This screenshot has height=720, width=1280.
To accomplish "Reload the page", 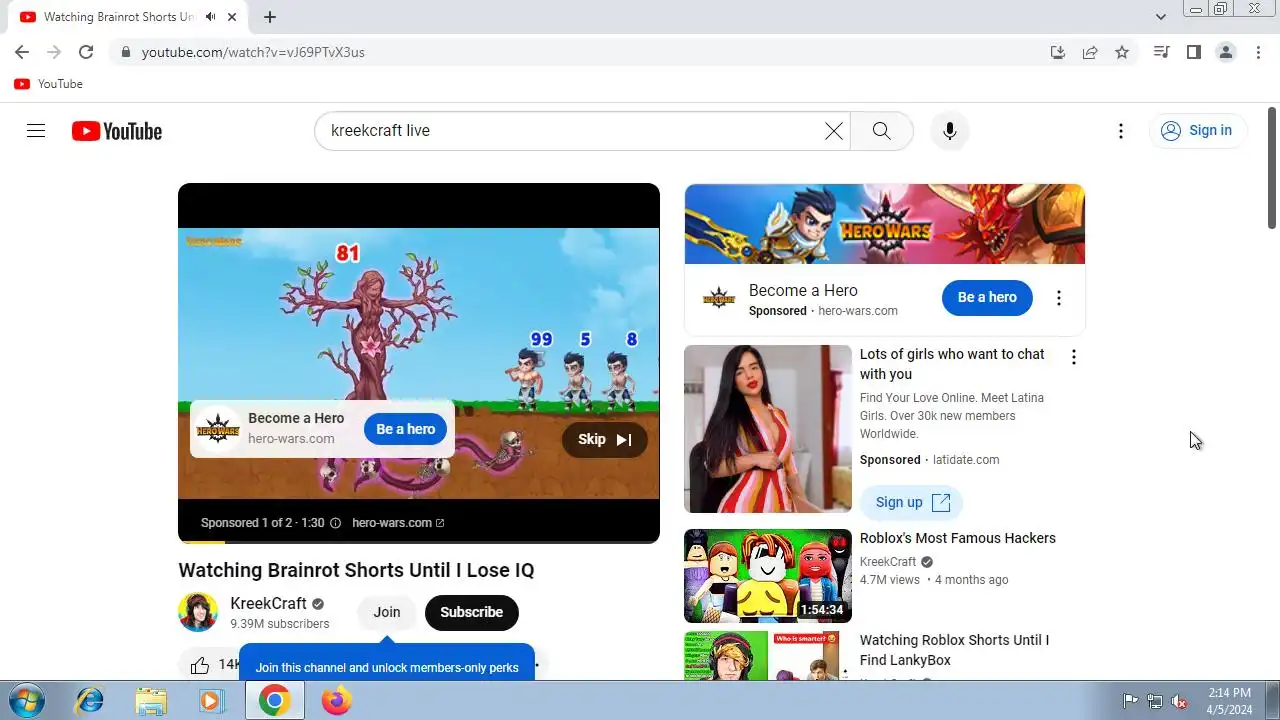I will (86, 52).
